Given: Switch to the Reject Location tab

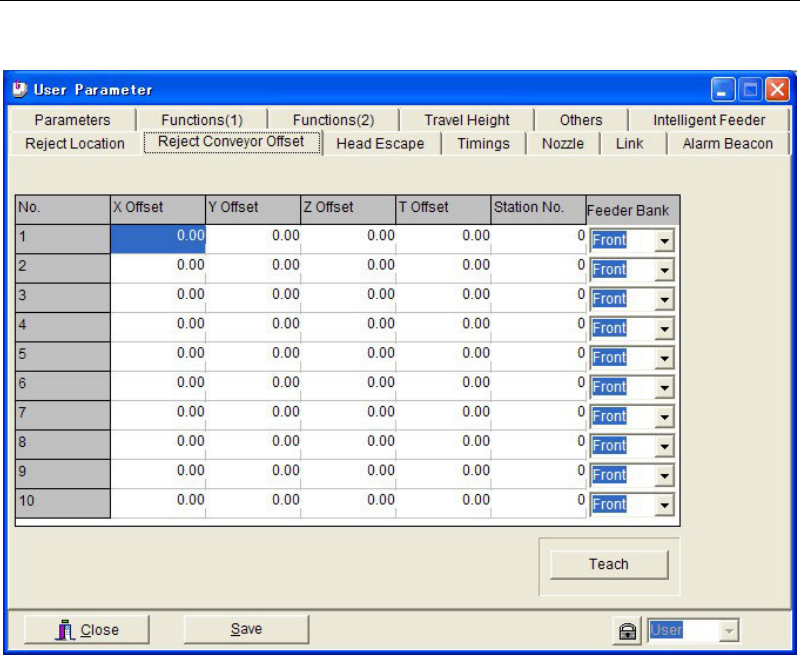Looking at the screenshot, I should tap(75, 144).
